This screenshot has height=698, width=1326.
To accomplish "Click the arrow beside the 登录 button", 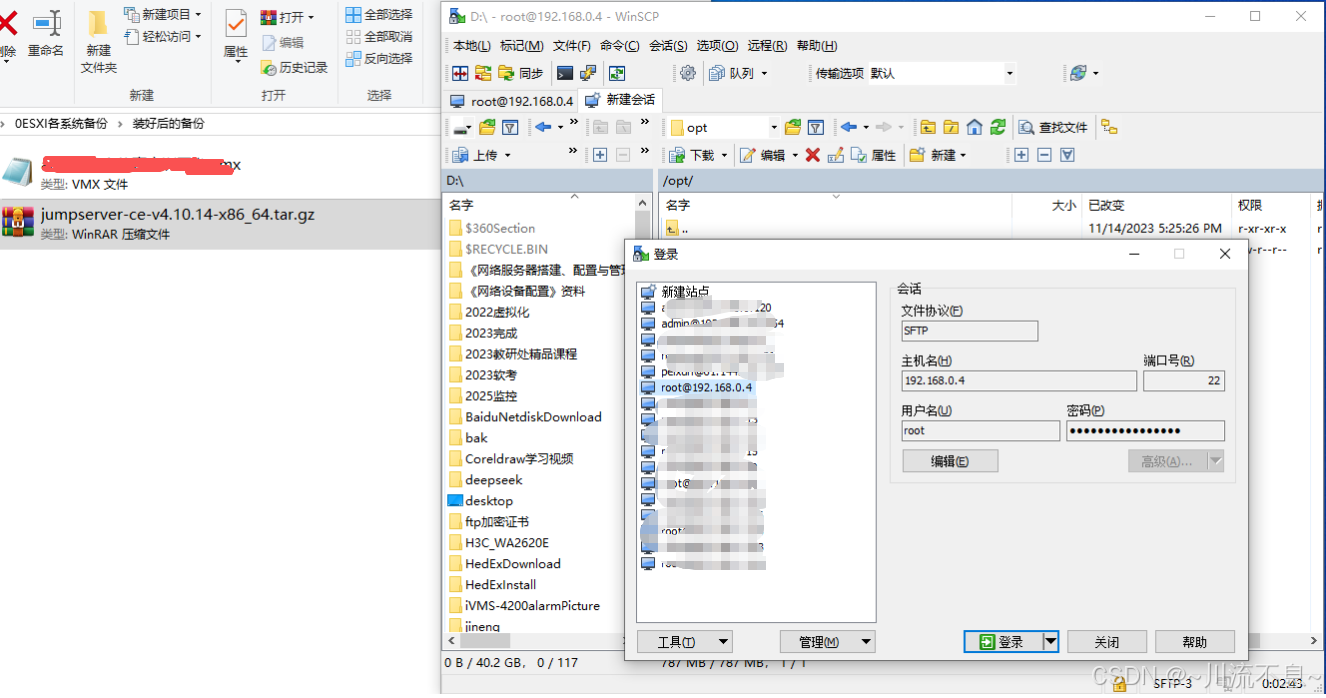I will (x=1050, y=642).
